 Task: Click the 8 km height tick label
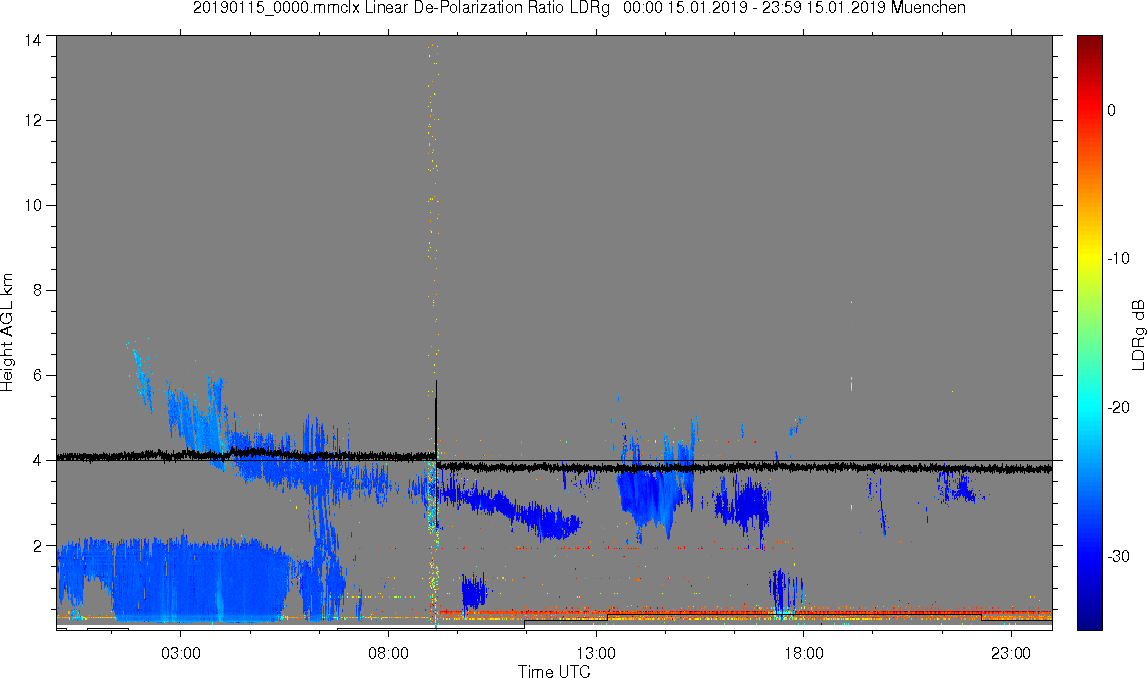(37, 290)
